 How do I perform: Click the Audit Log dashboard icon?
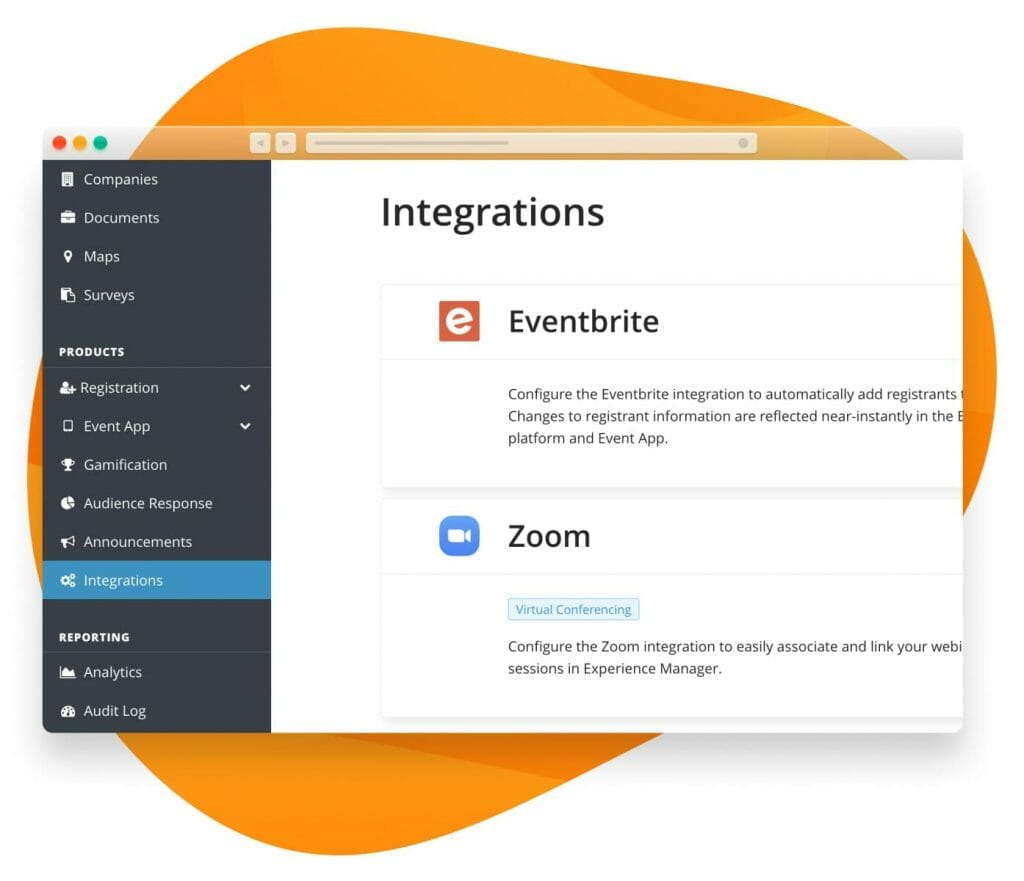[67, 711]
